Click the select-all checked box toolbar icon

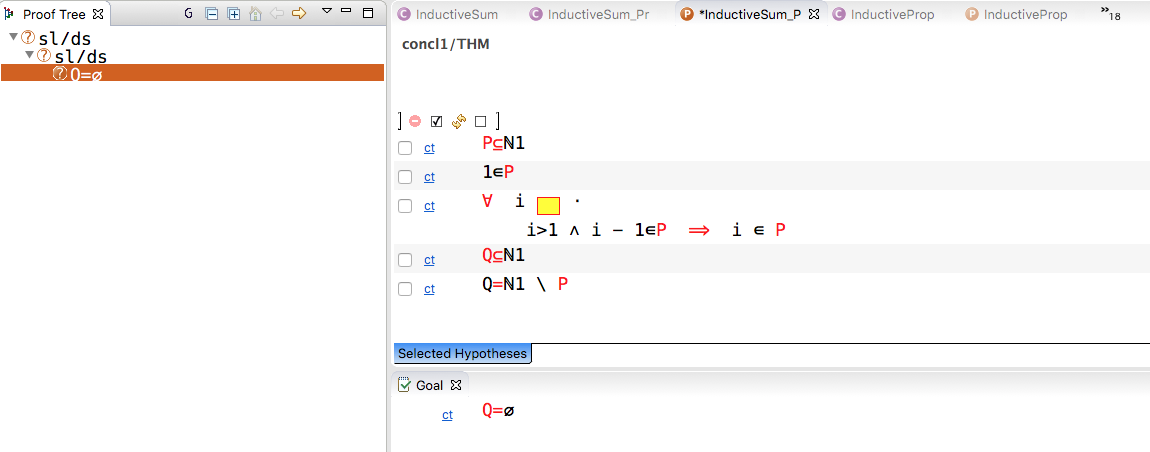click(x=436, y=121)
